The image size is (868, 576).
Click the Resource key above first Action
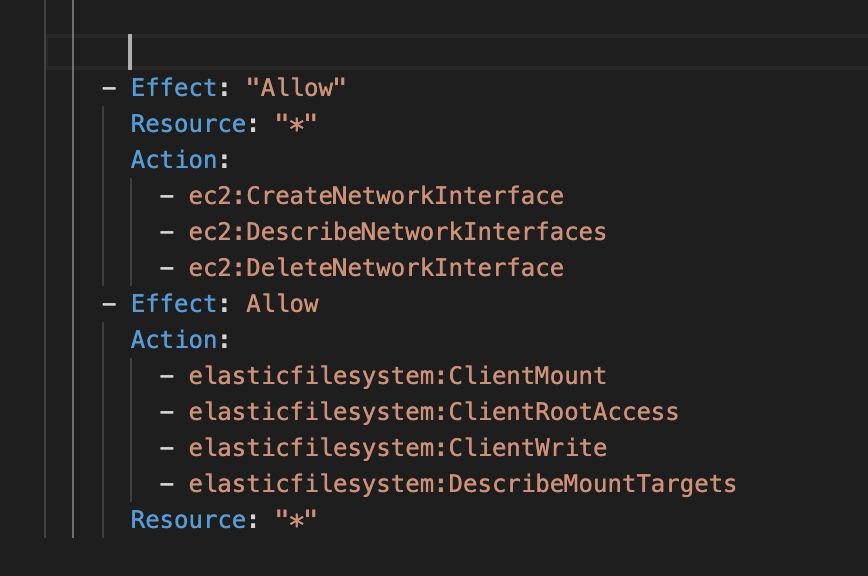[189, 123]
